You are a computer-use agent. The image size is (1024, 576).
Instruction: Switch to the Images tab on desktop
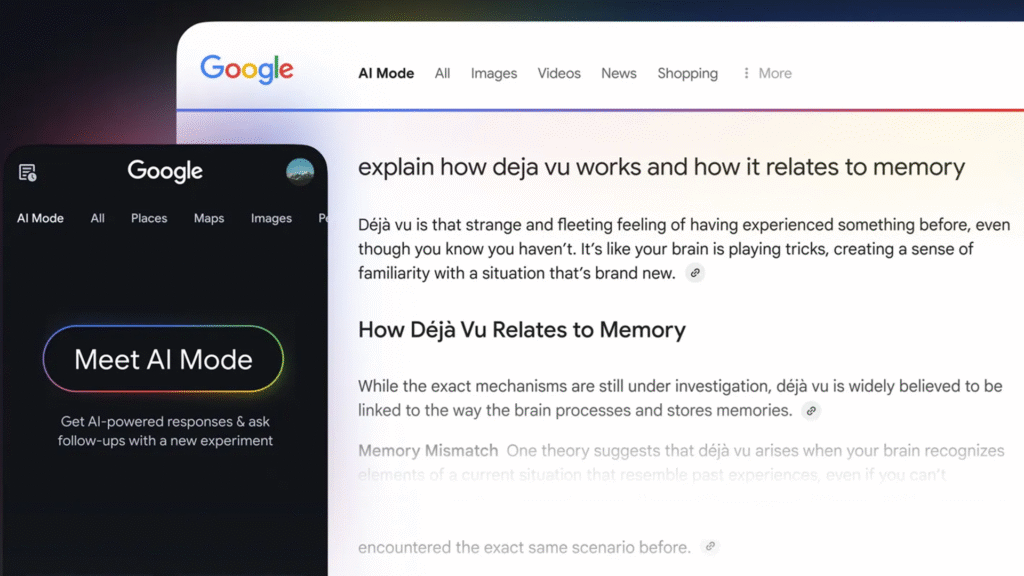[x=494, y=73]
